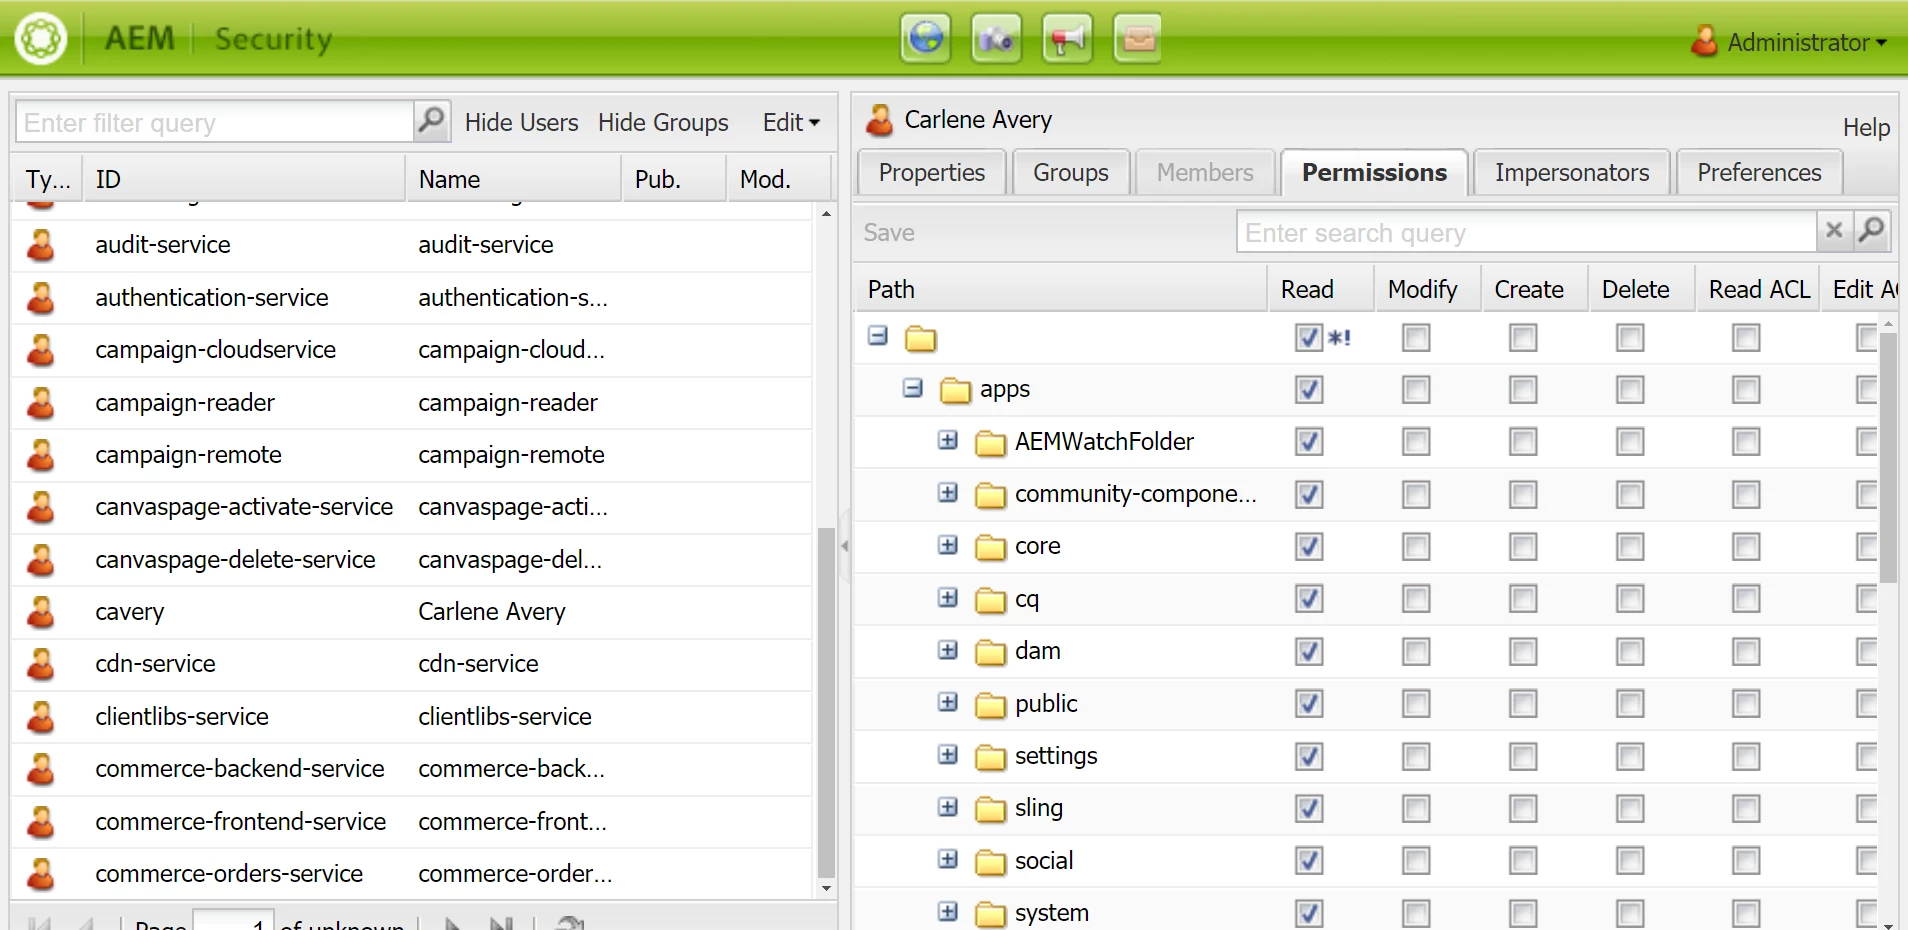The height and width of the screenshot is (930, 1908).
Task: Click user icon for campaign-remote row
Action: (41, 455)
